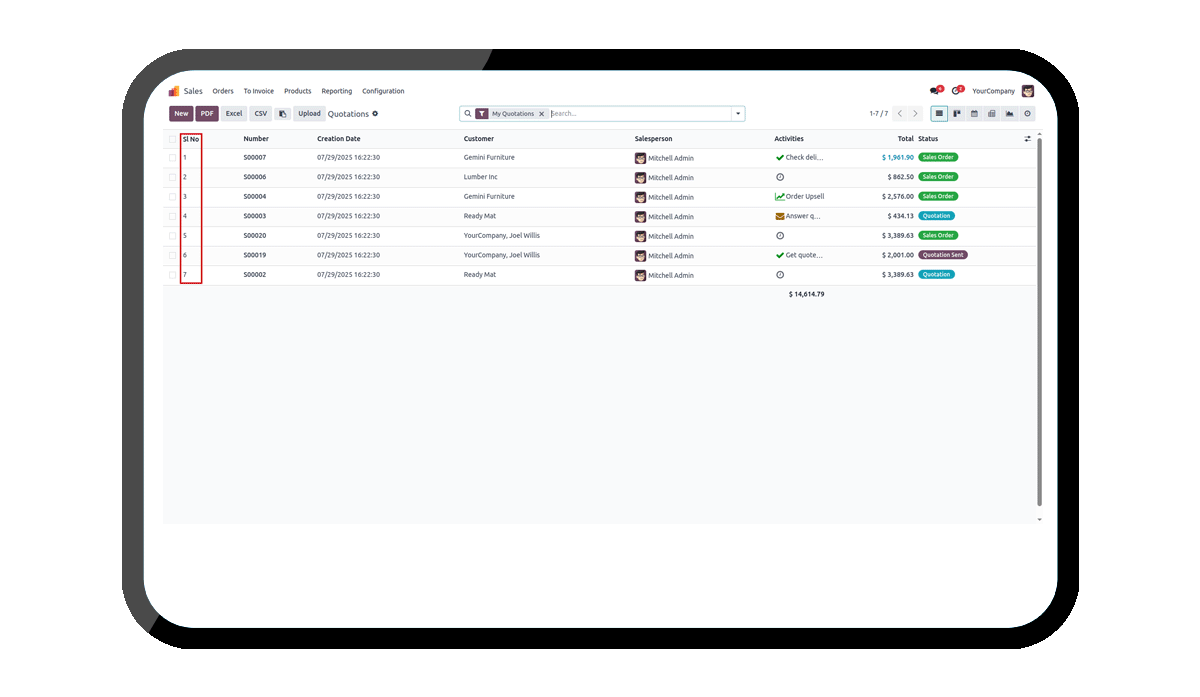Click the green check activity for S00007

point(780,158)
